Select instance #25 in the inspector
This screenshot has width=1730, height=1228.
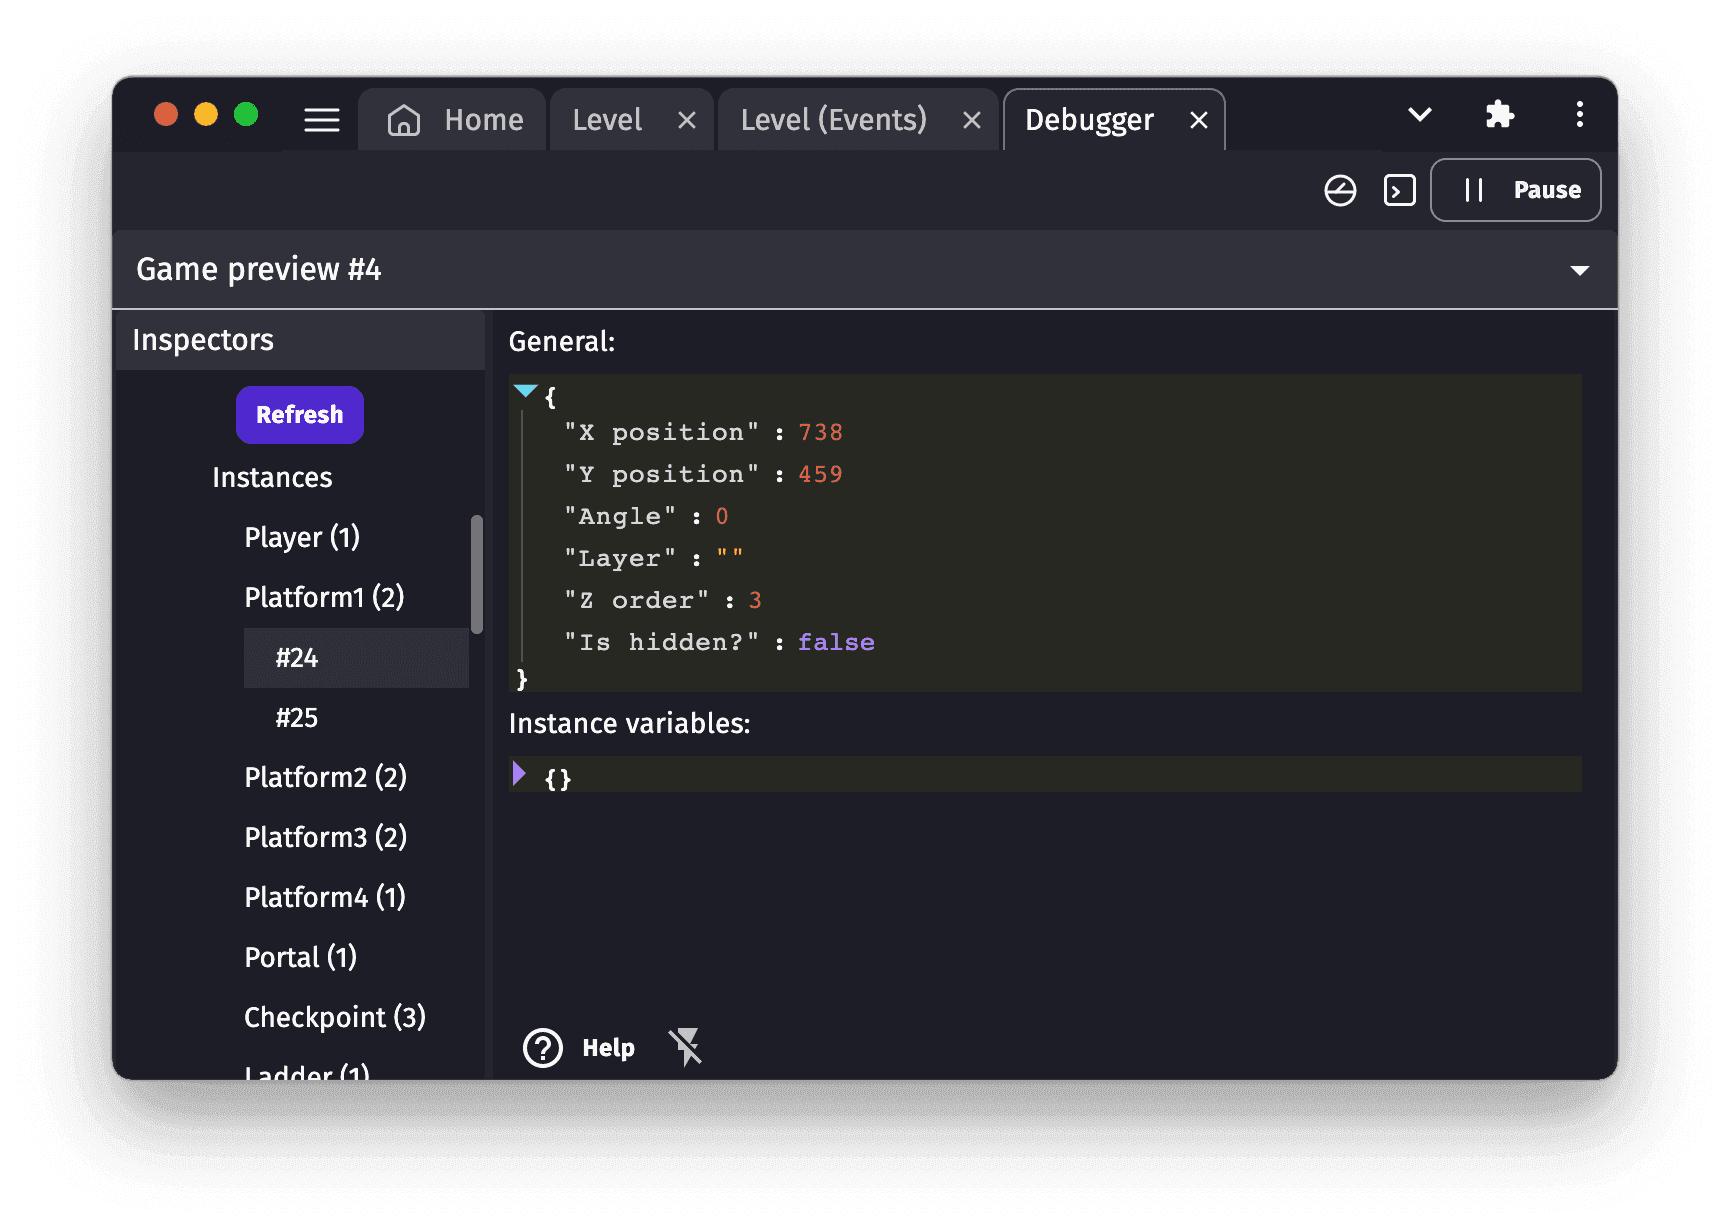tap(297, 718)
